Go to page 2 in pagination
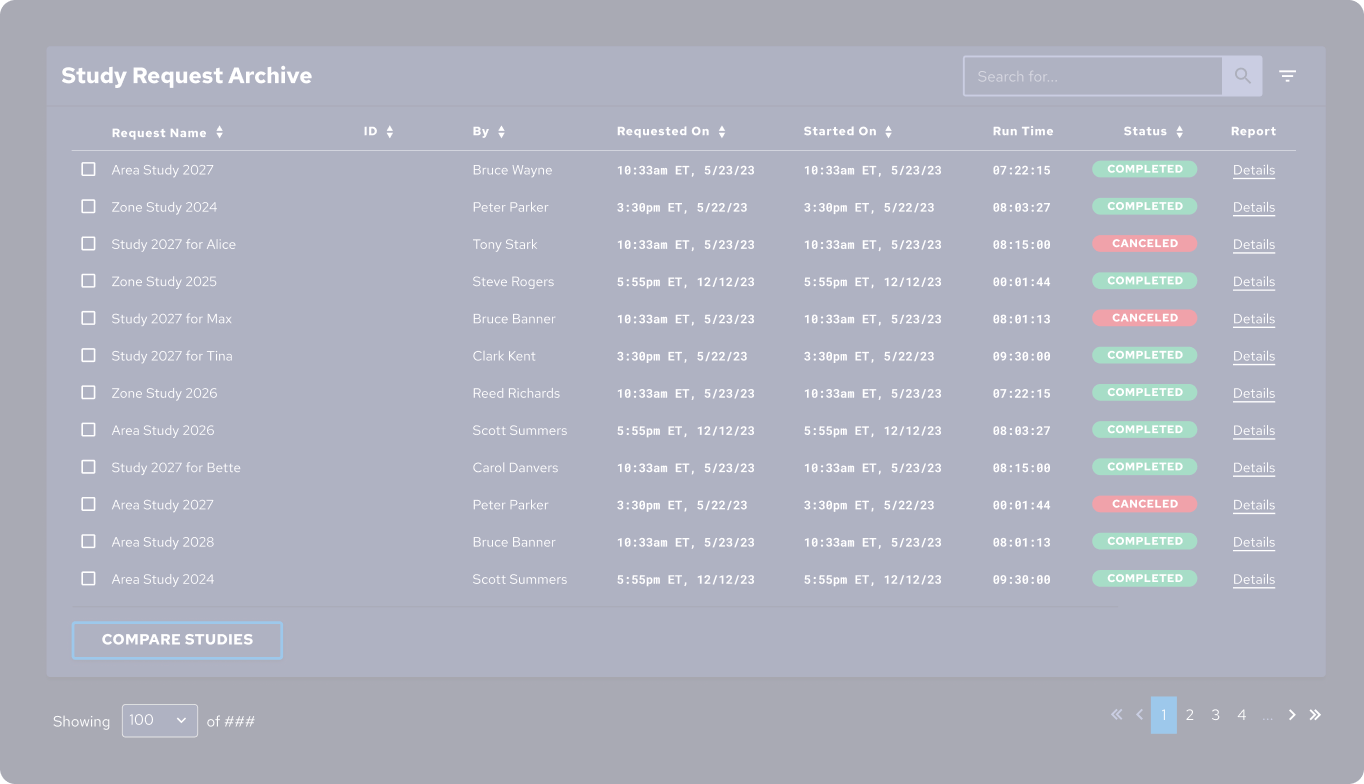Image resolution: width=1364 pixels, height=784 pixels. tap(1190, 715)
